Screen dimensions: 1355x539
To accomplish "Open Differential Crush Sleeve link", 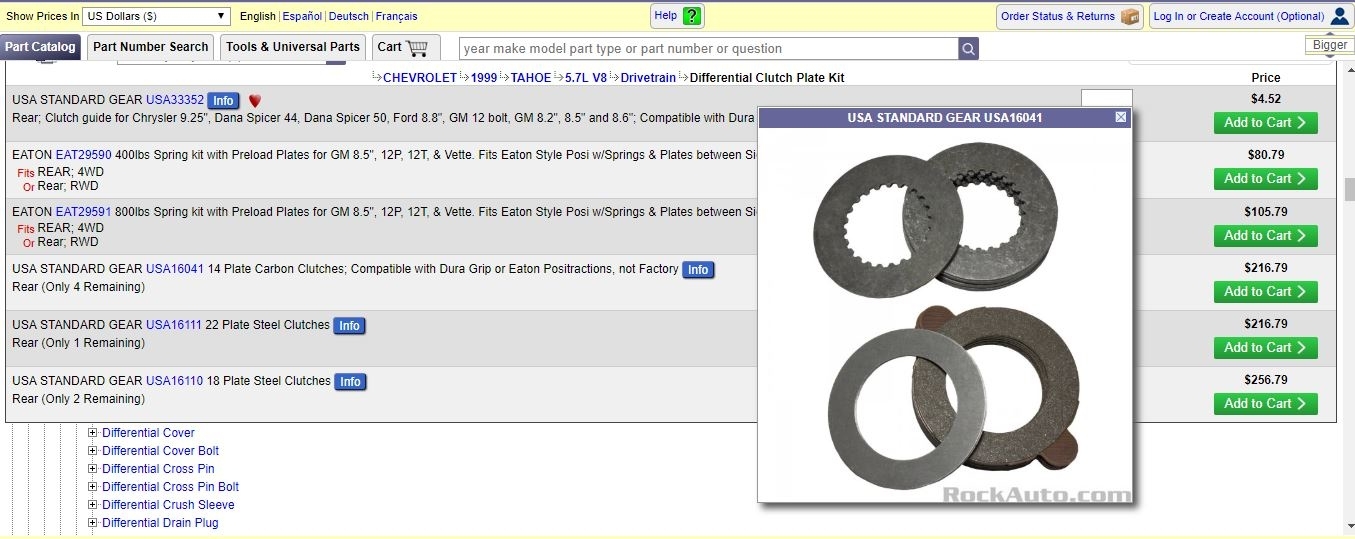I will click(168, 505).
